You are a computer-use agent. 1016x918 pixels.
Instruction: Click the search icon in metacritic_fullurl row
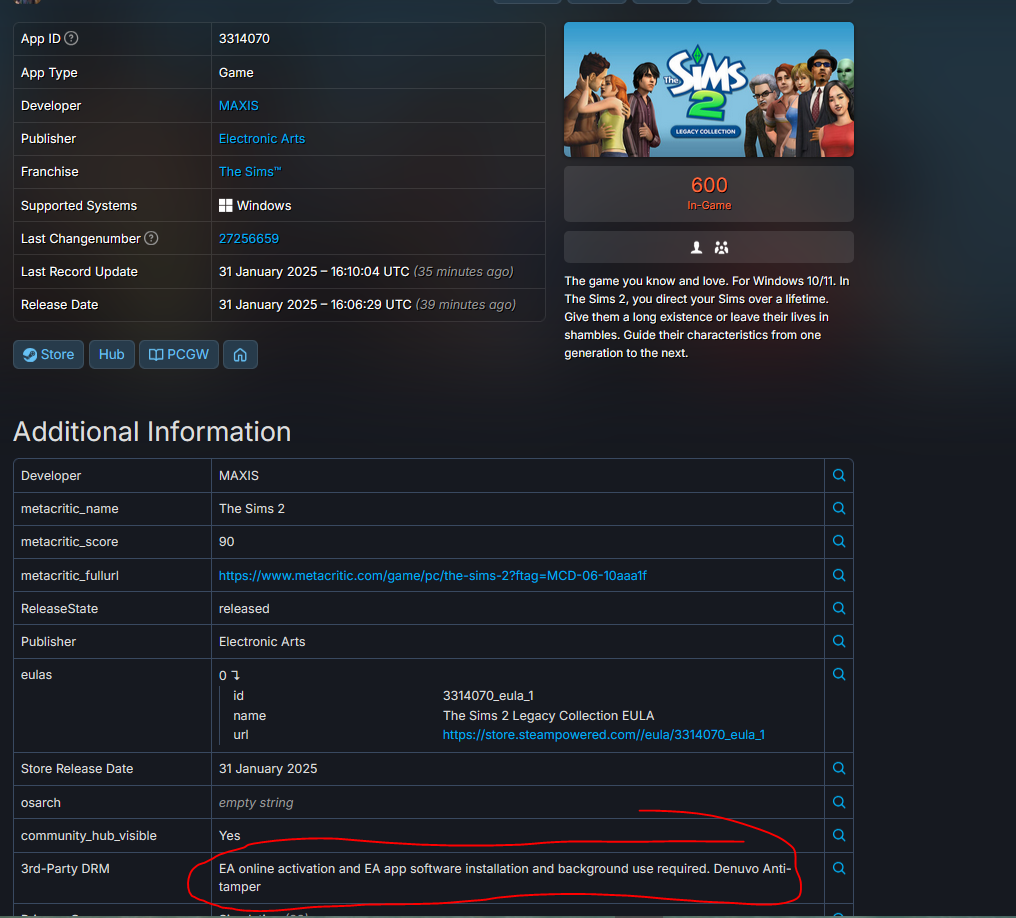[839, 575]
